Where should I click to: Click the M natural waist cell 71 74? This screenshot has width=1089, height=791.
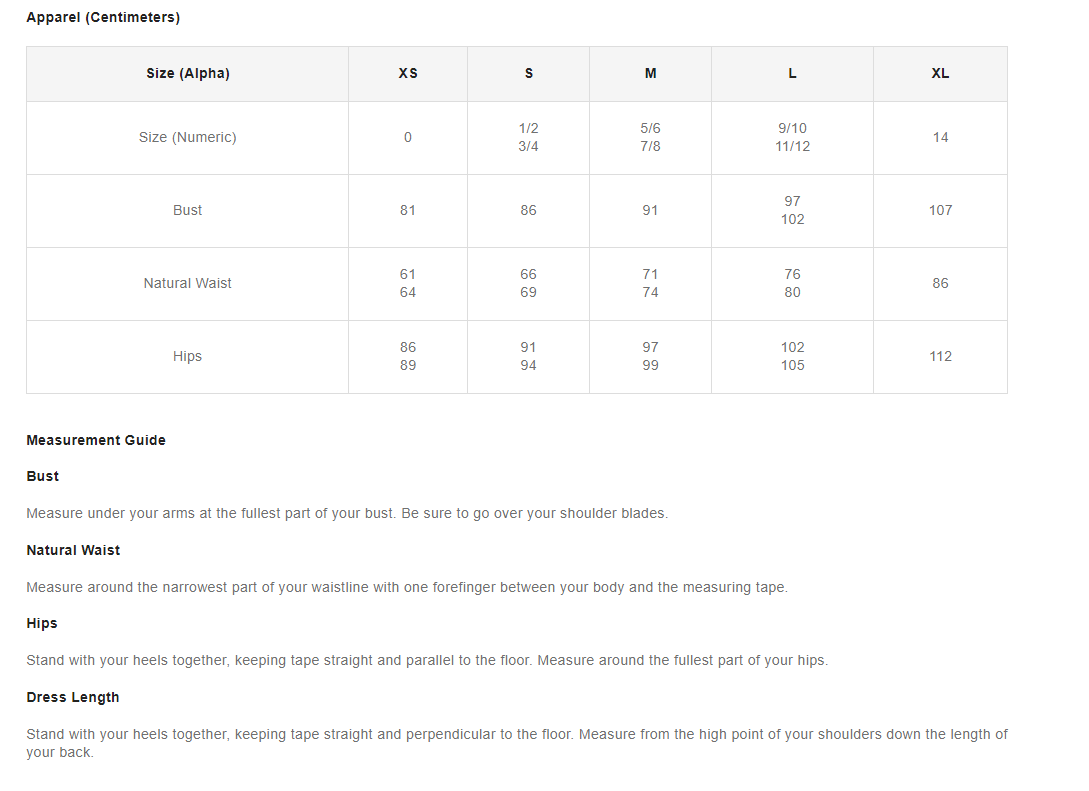[650, 283]
